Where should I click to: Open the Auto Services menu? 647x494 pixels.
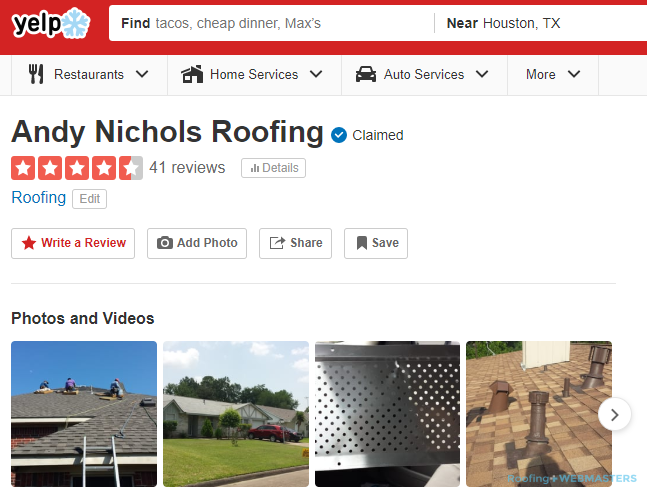pyautogui.click(x=425, y=75)
